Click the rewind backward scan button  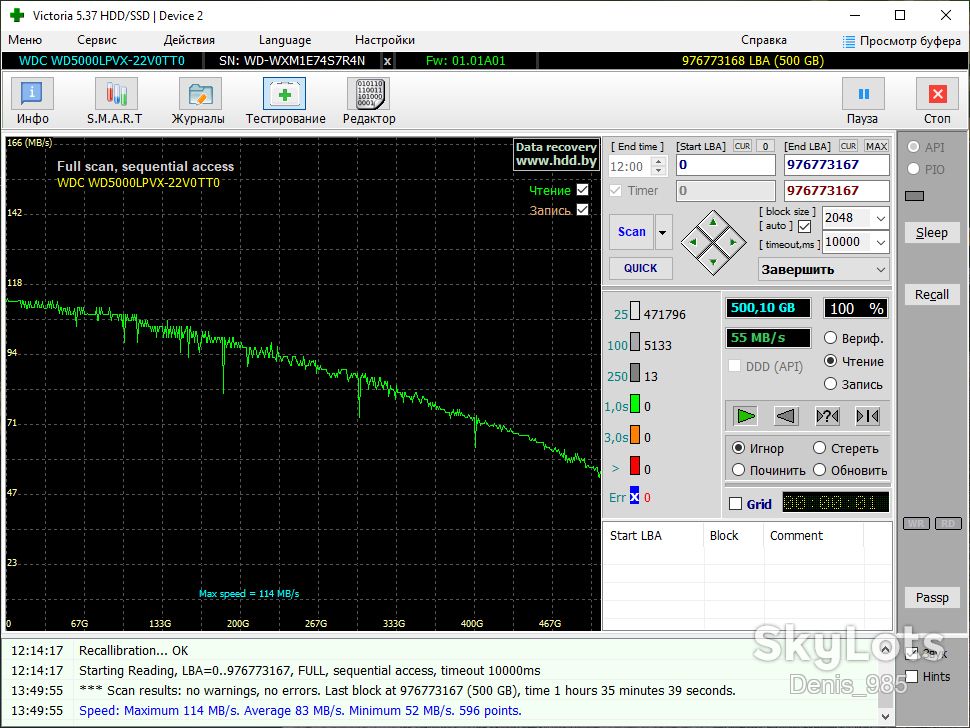[x=786, y=416]
